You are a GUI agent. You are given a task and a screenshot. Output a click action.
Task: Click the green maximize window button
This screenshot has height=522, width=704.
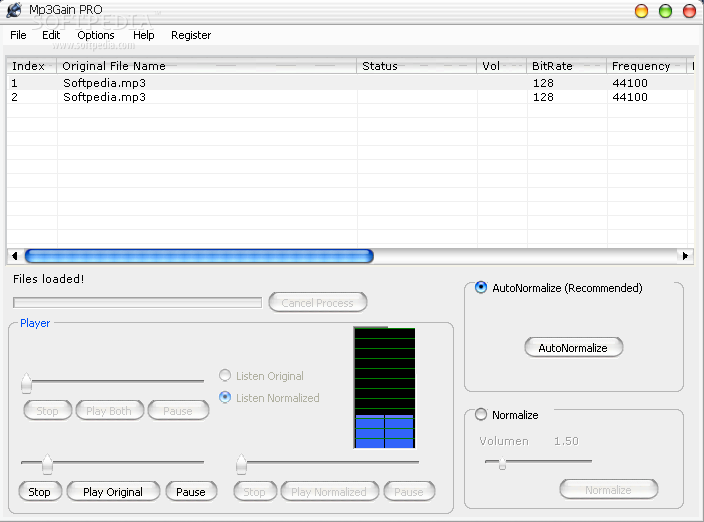pyautogui.click(x=665, y=11)
